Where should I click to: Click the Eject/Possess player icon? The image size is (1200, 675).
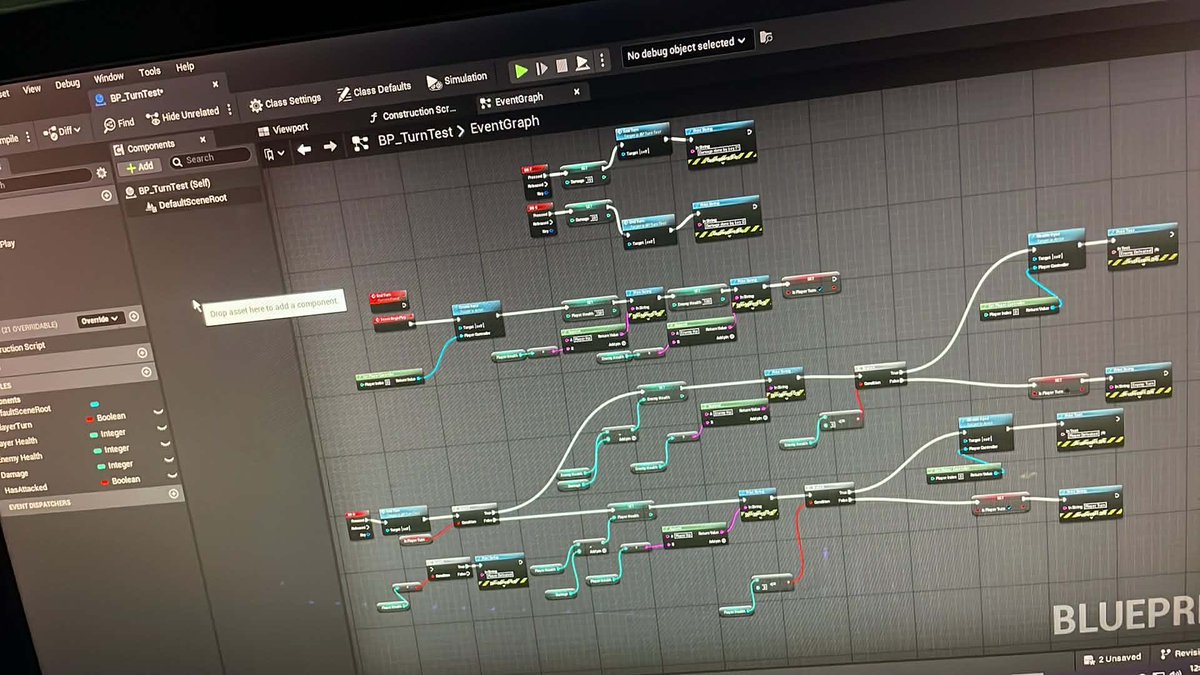pos(583,65)
